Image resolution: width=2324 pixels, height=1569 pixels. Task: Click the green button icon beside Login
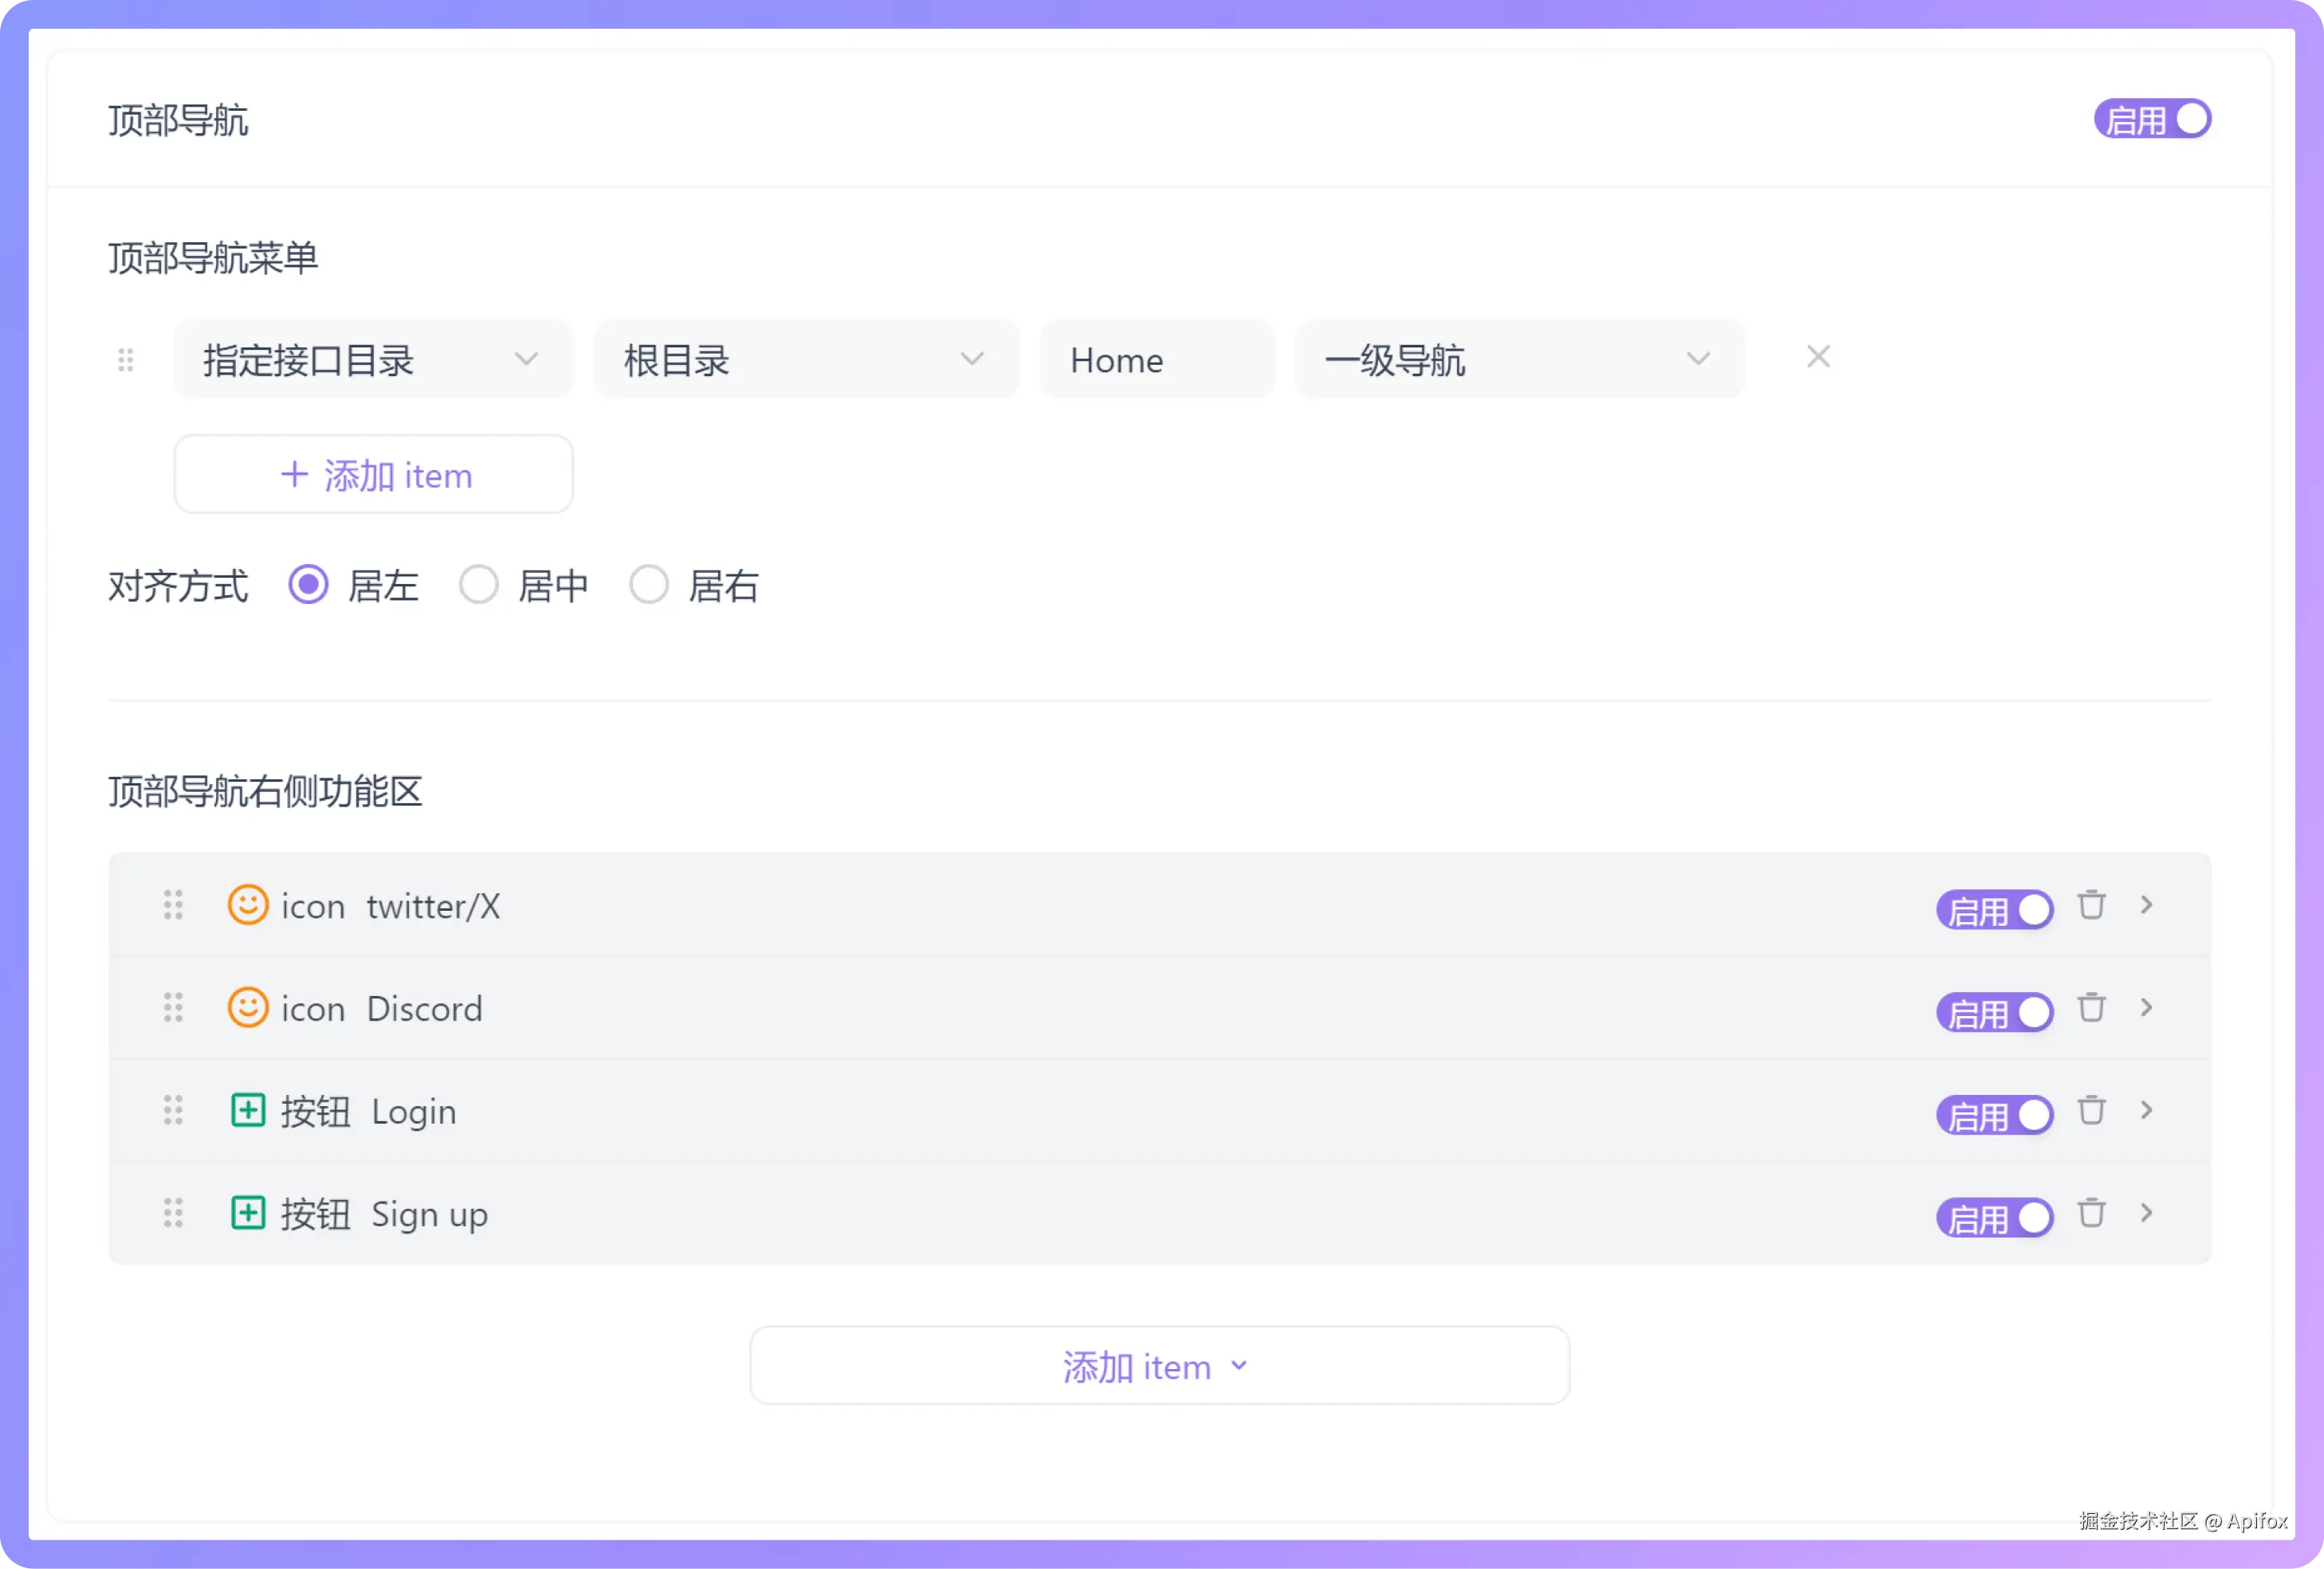tap(247, 1110)
